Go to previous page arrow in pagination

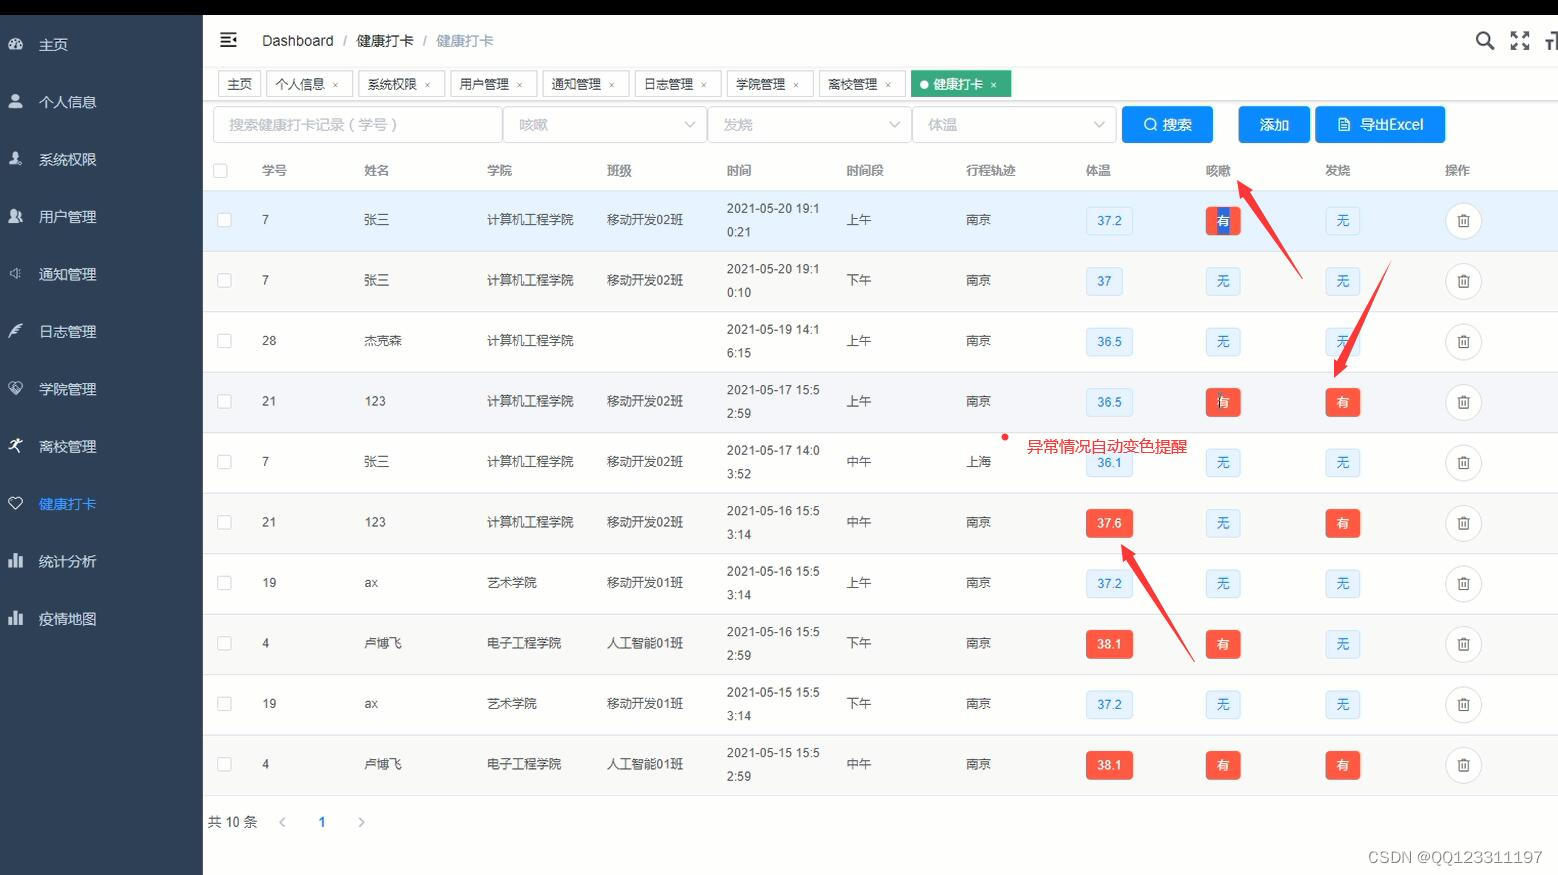coord(283,822)
